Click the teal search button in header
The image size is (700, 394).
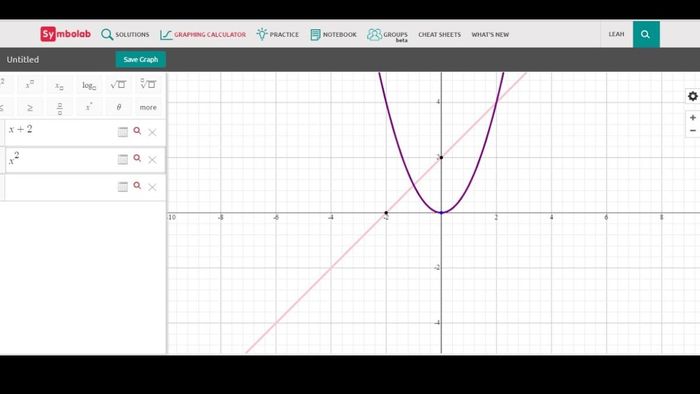[646, 34]
